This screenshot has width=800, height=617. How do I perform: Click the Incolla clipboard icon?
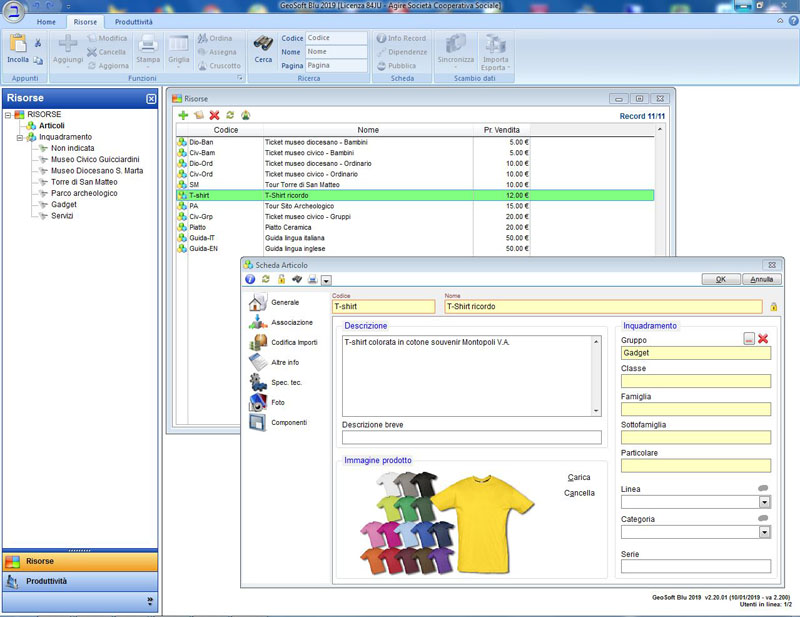[18, 45]
